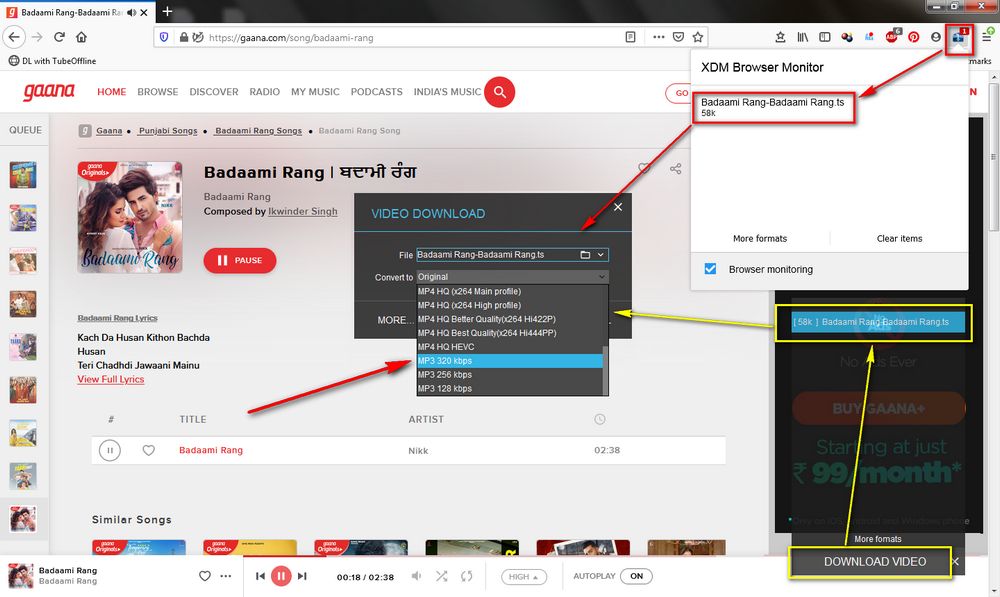Go to the browser home icon

[x=81, y=37]
